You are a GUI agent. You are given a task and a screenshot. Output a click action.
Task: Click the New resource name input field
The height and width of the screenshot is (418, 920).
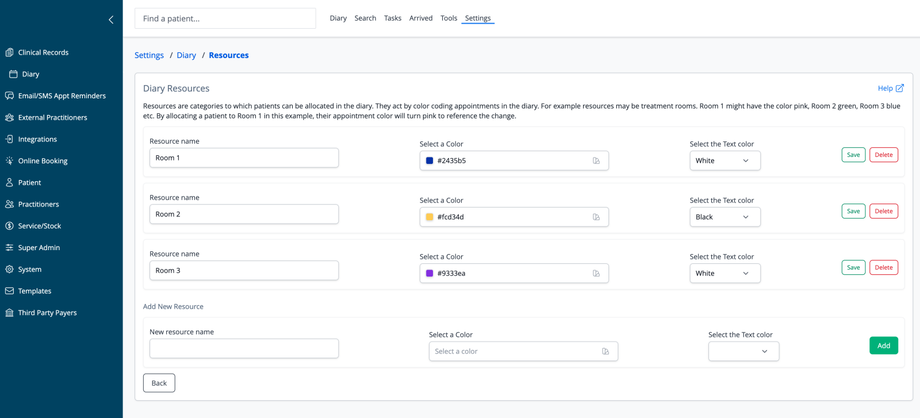click(244, 348)
